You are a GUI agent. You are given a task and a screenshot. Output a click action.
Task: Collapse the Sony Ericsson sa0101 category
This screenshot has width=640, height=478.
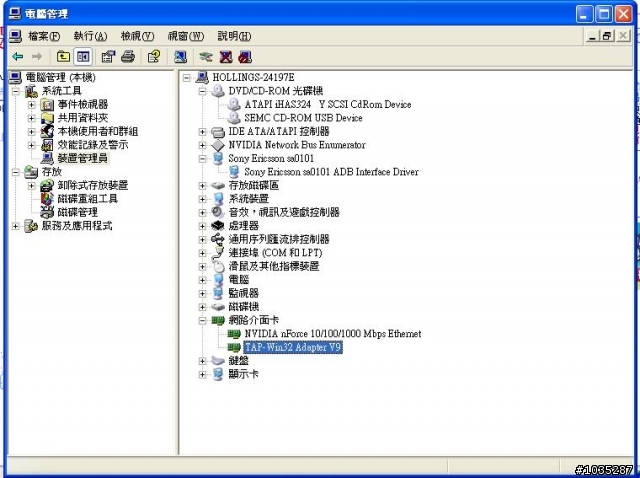click(202, 159)
